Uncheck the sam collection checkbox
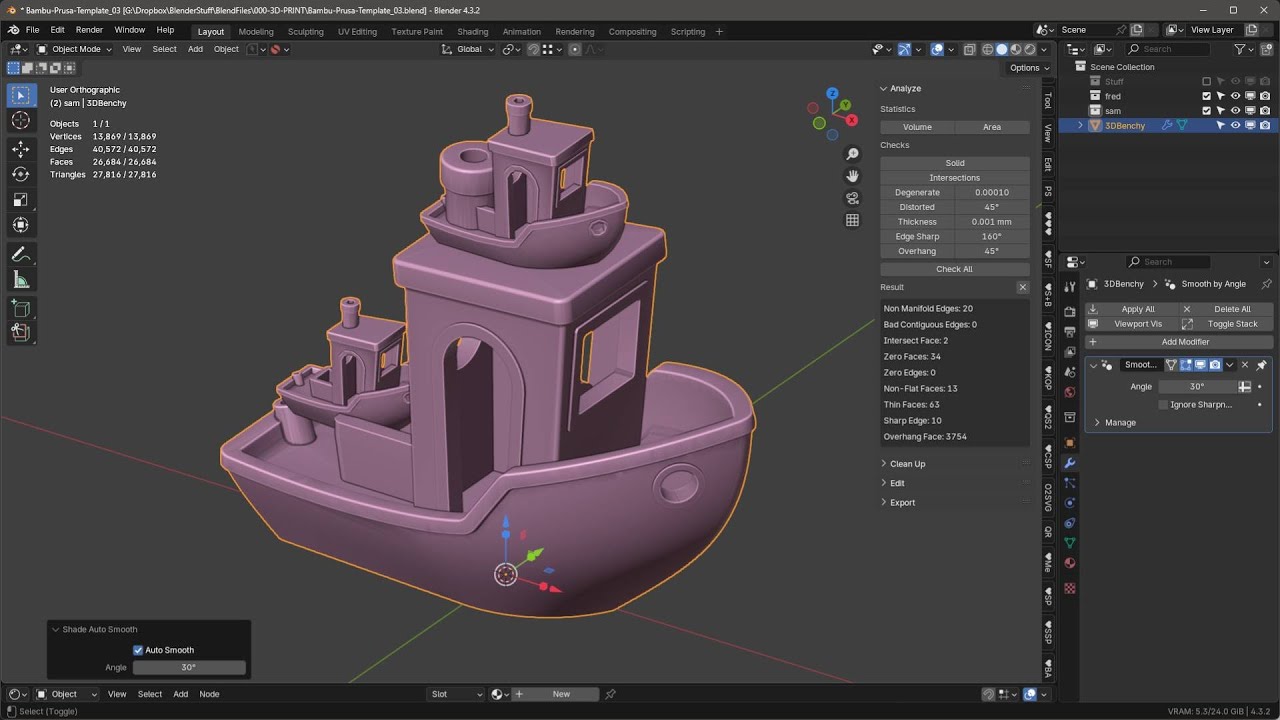The height and width of the screenshot is (720, 1280). click(1206, 111)
